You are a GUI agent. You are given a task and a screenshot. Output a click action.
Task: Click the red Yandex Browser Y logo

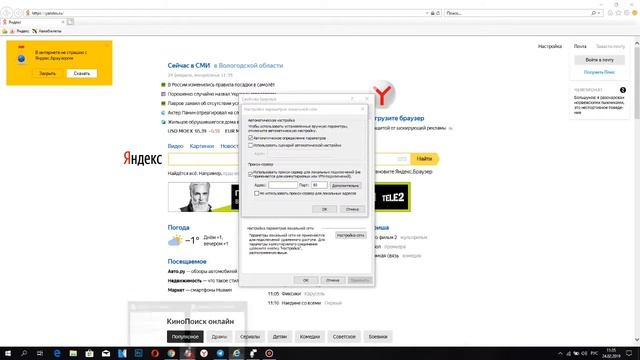383,94
